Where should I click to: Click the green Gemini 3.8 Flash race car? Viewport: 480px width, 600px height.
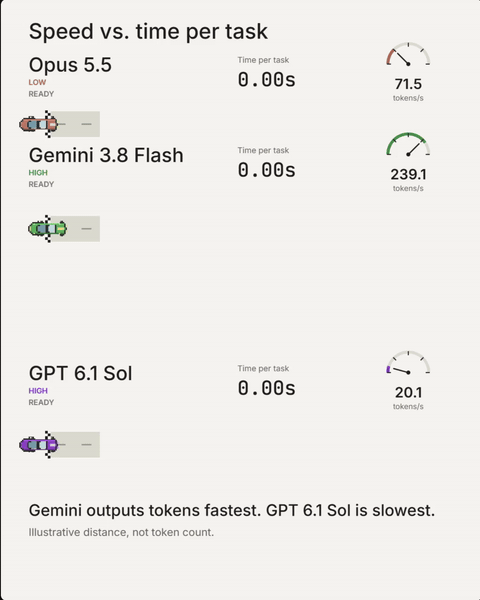point(47,229)
